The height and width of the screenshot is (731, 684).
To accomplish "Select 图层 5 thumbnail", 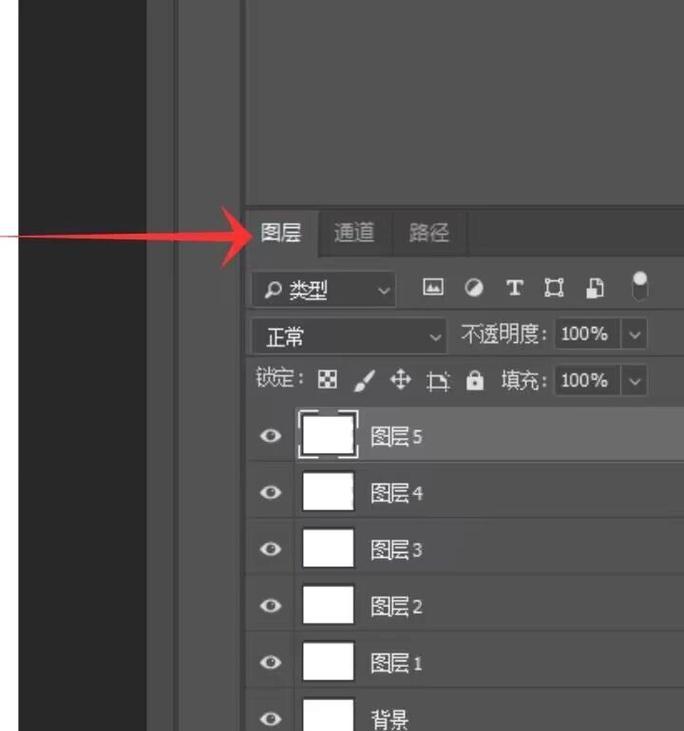I will point(328,434).
